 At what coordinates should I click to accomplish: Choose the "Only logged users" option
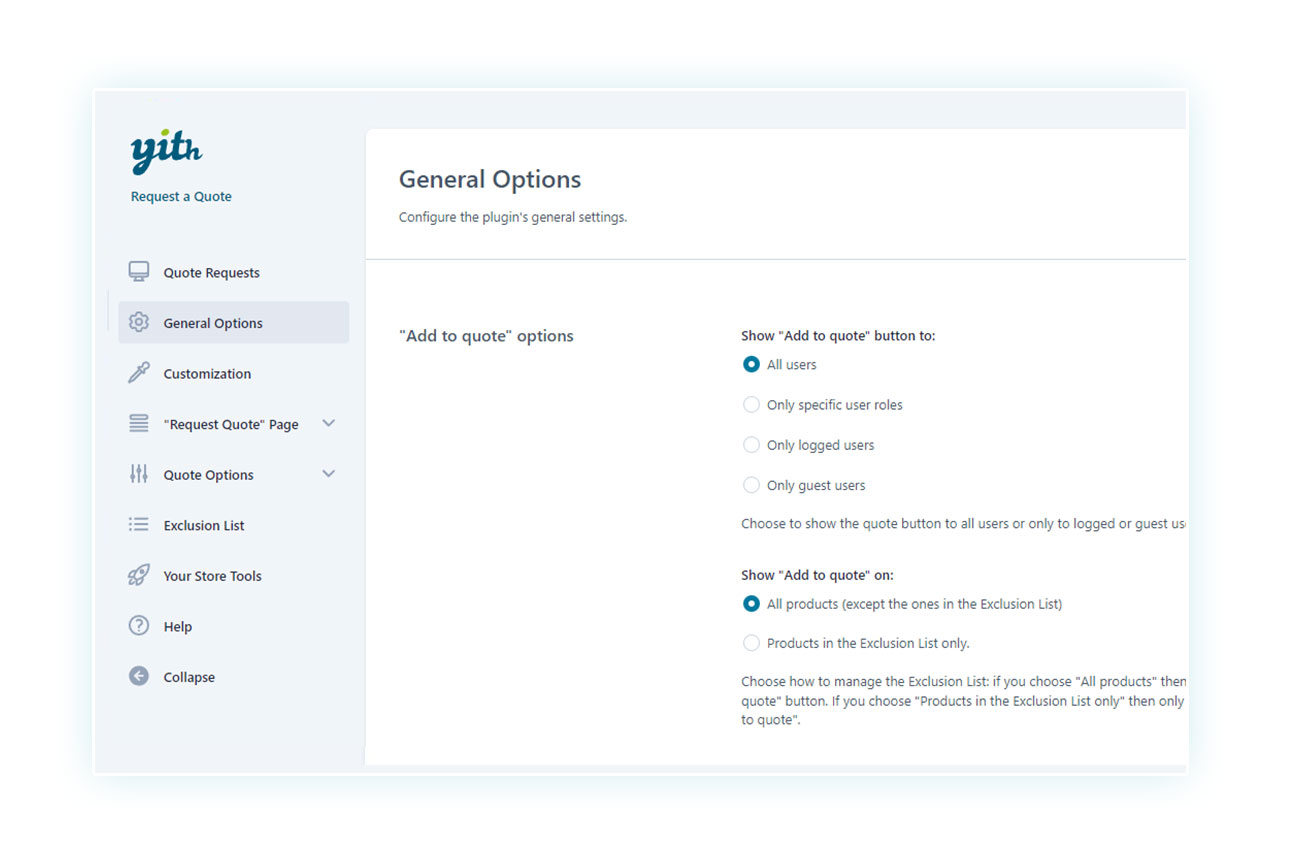[751, 445]
